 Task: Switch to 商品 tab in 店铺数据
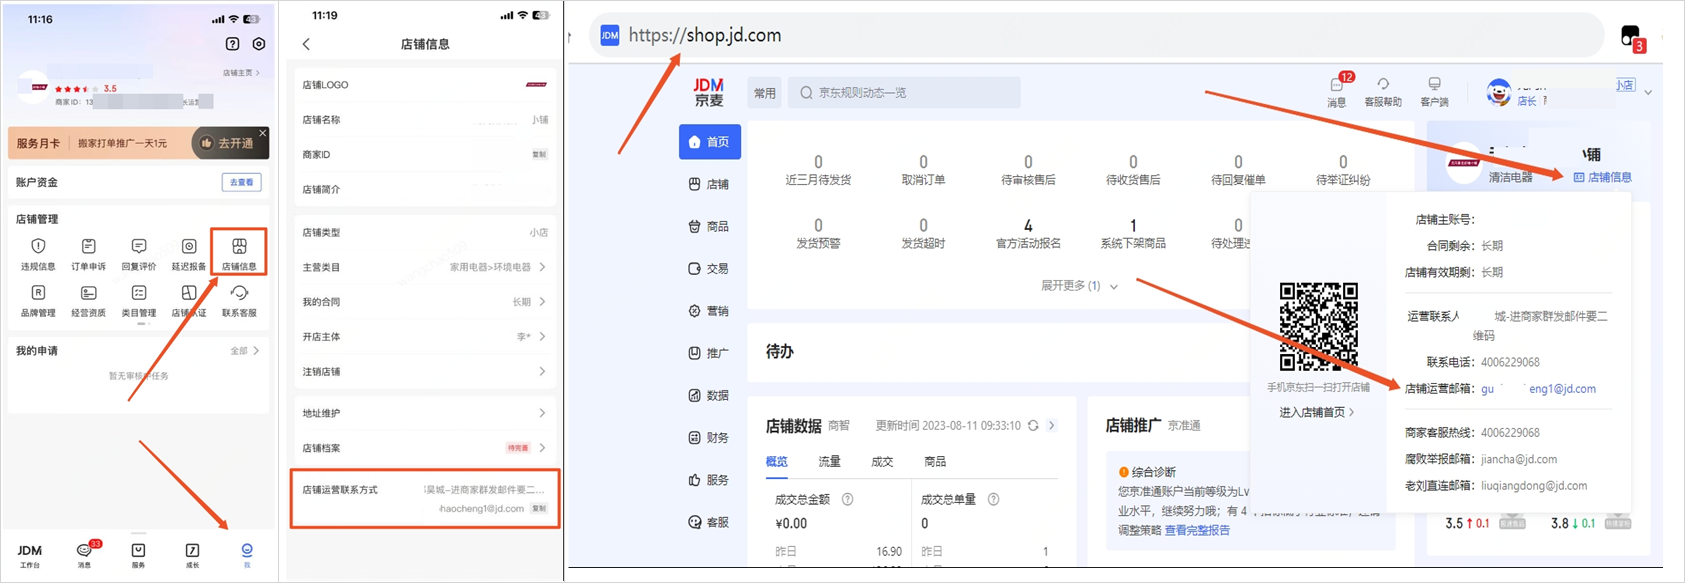(x=935, y=462)
